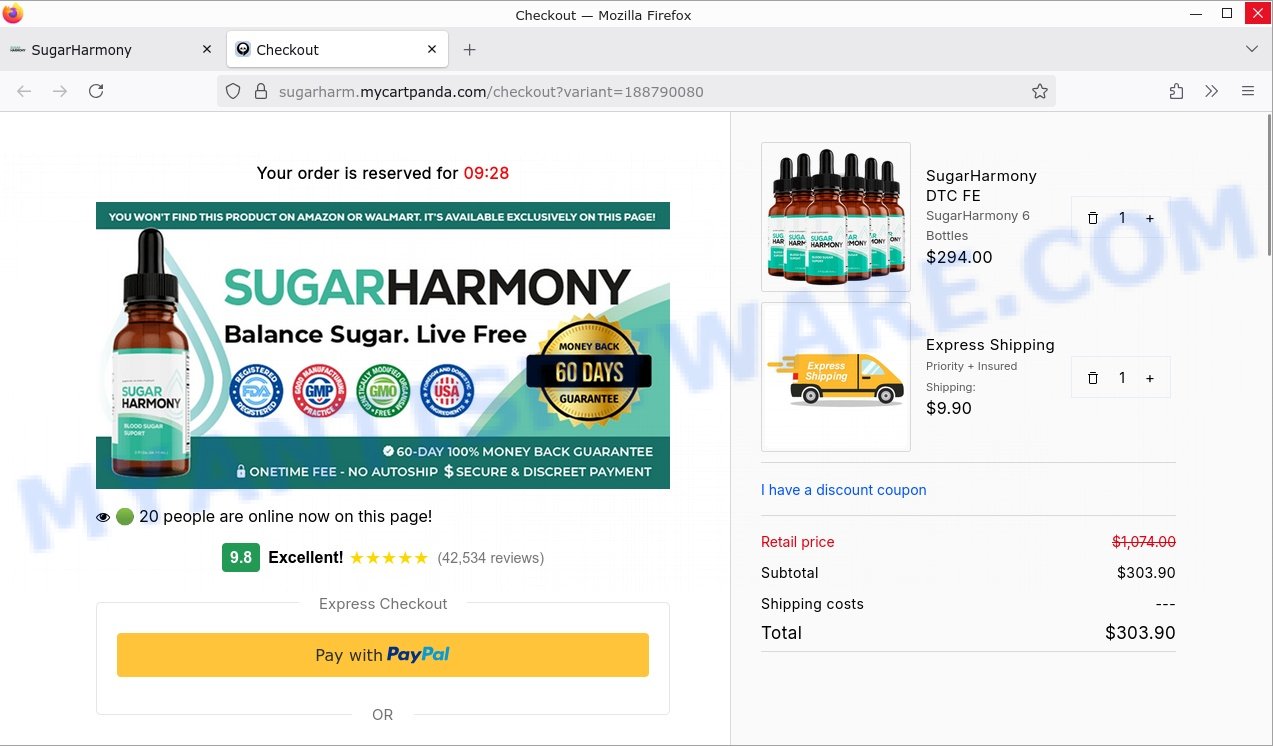Increase Express Shipping quantity with the plus
Screen dimensions: 1273x746
[1150, 378]
